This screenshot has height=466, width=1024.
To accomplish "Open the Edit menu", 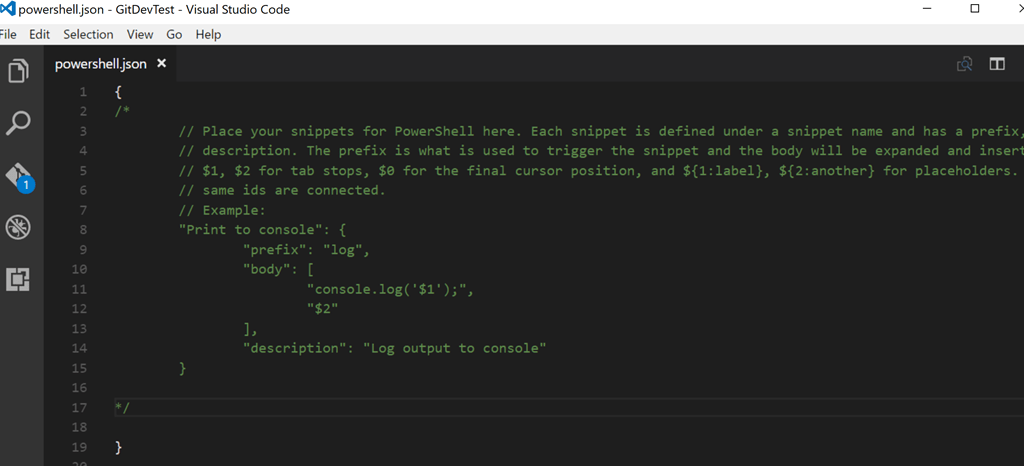I will 39,35.
